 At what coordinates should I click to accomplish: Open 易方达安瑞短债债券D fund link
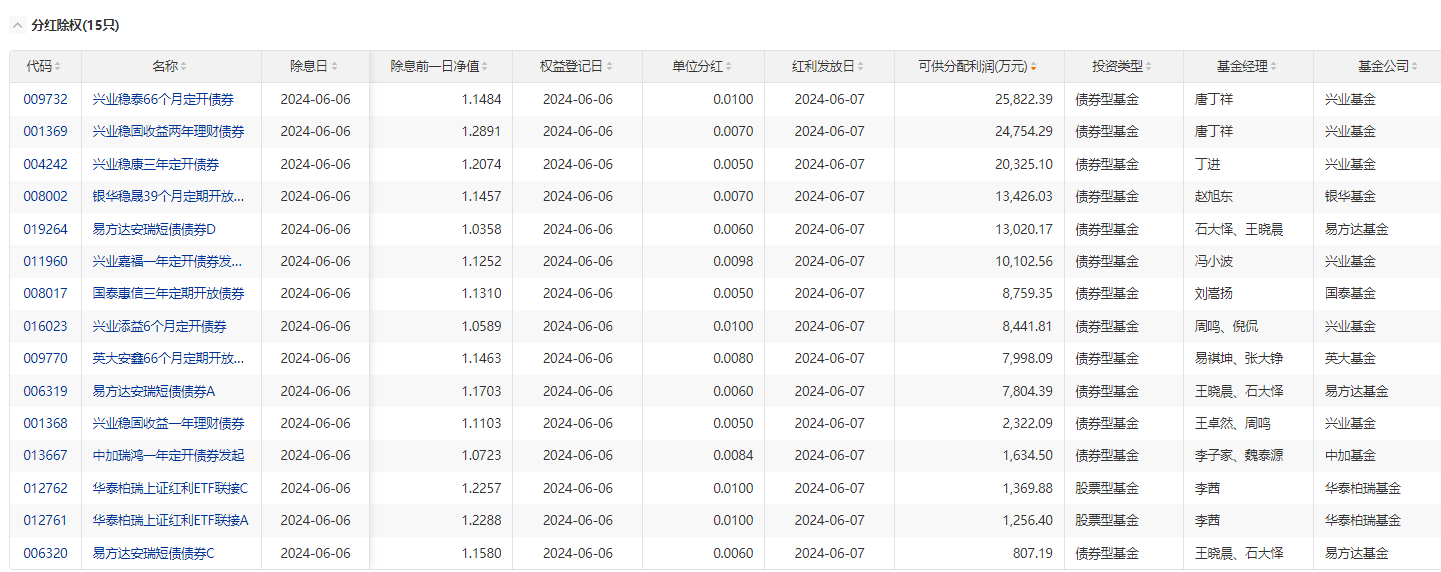point(154,229)
